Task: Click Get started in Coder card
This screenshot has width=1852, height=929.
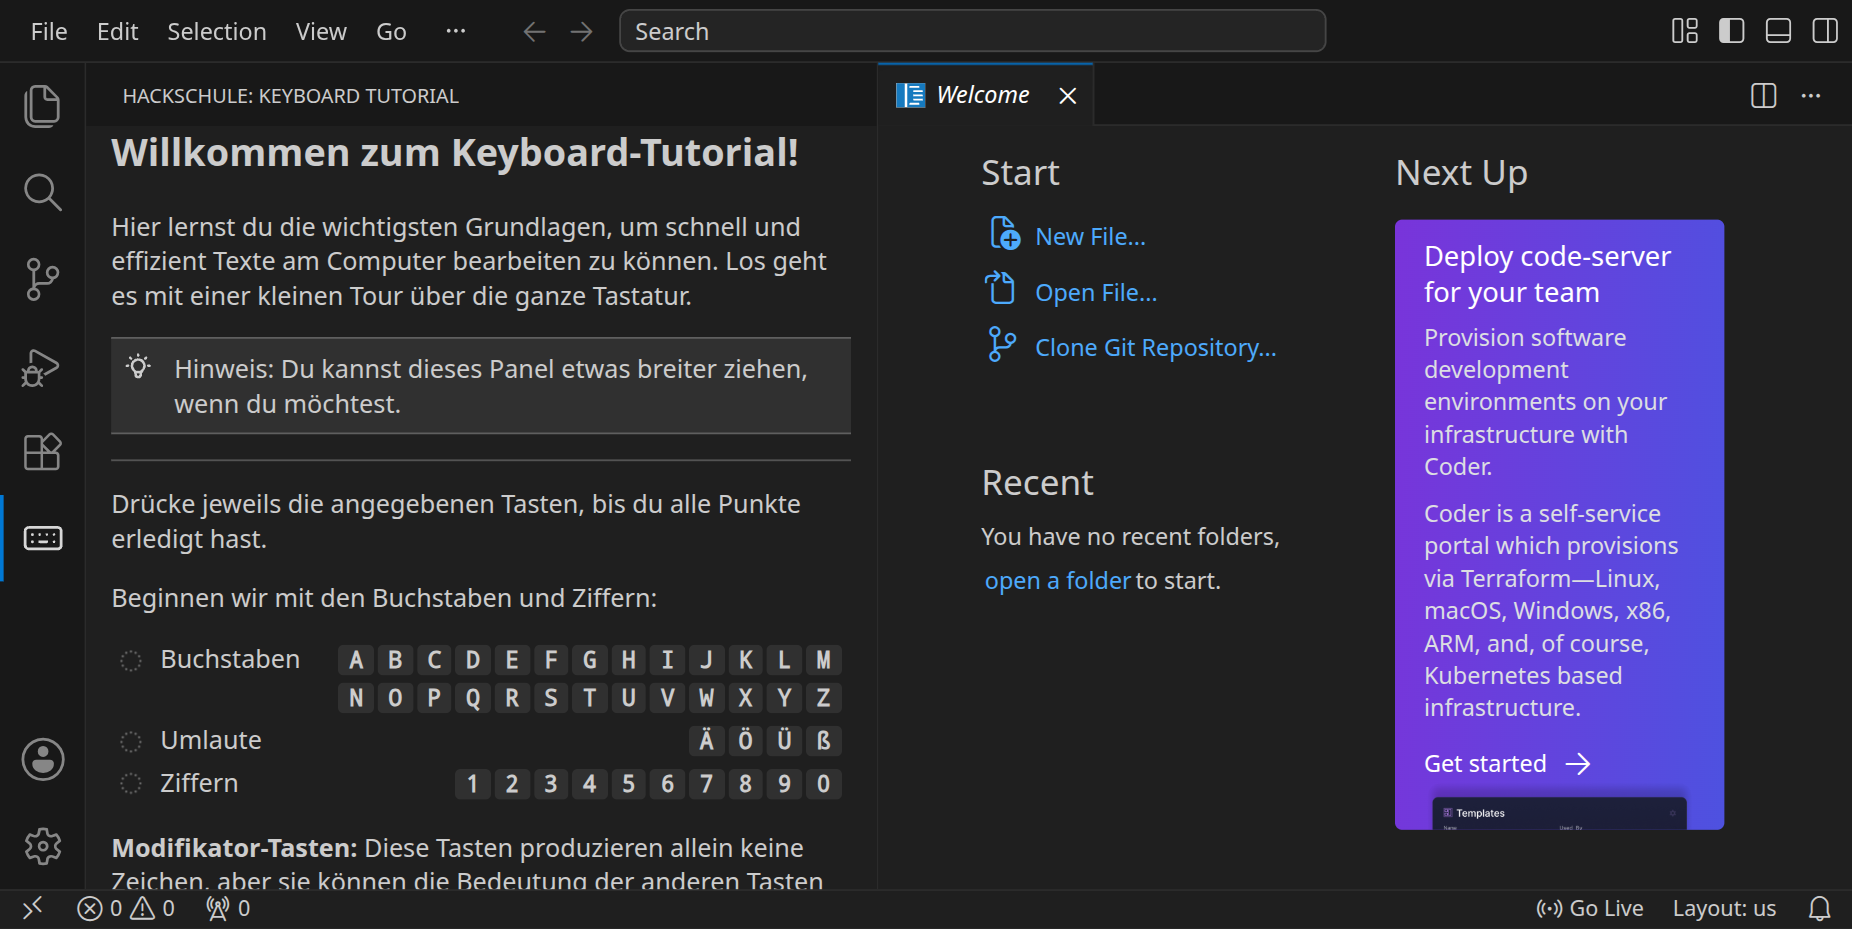Action: click(1507, 764)
